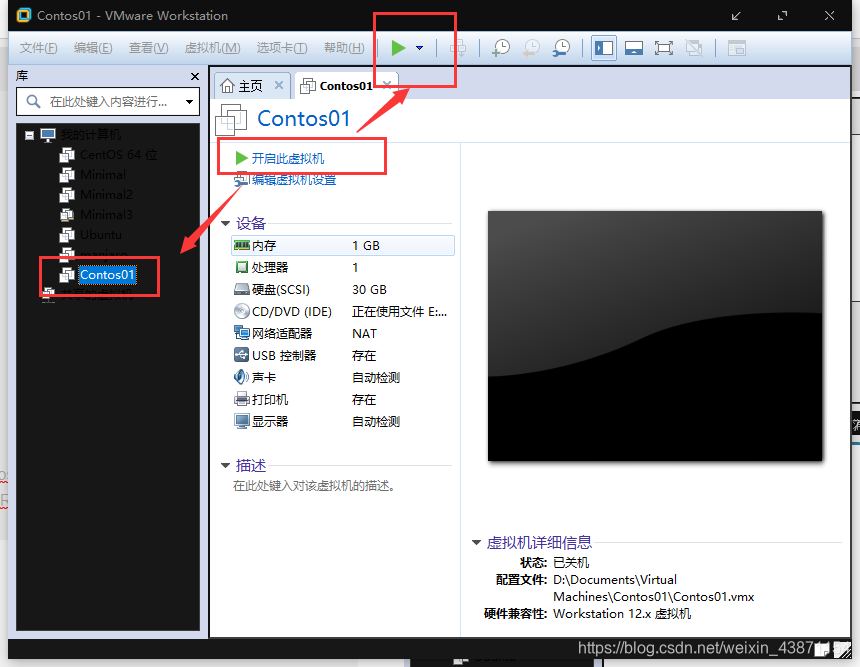Screen dimensions: 860x667
Task: Close the 主页 tab
Action: tap(279, 85)
